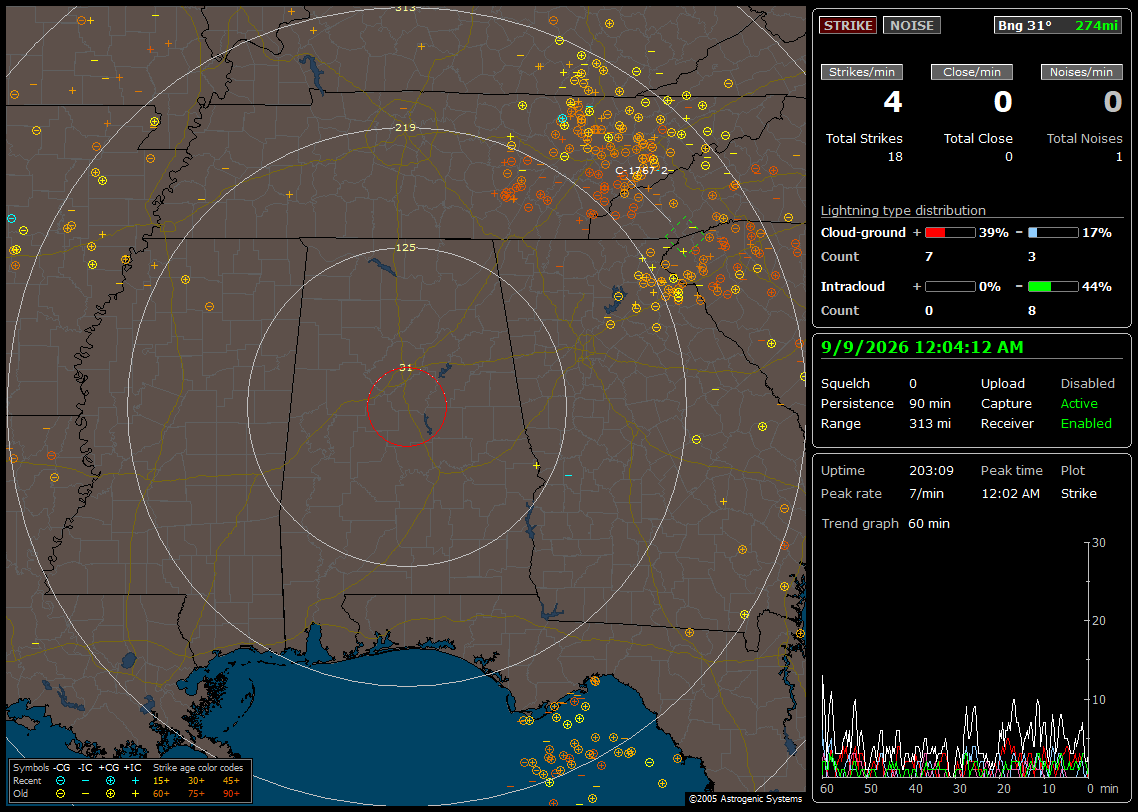
Task: Click the red center range circle on map
Action: [x=406, y=407]
